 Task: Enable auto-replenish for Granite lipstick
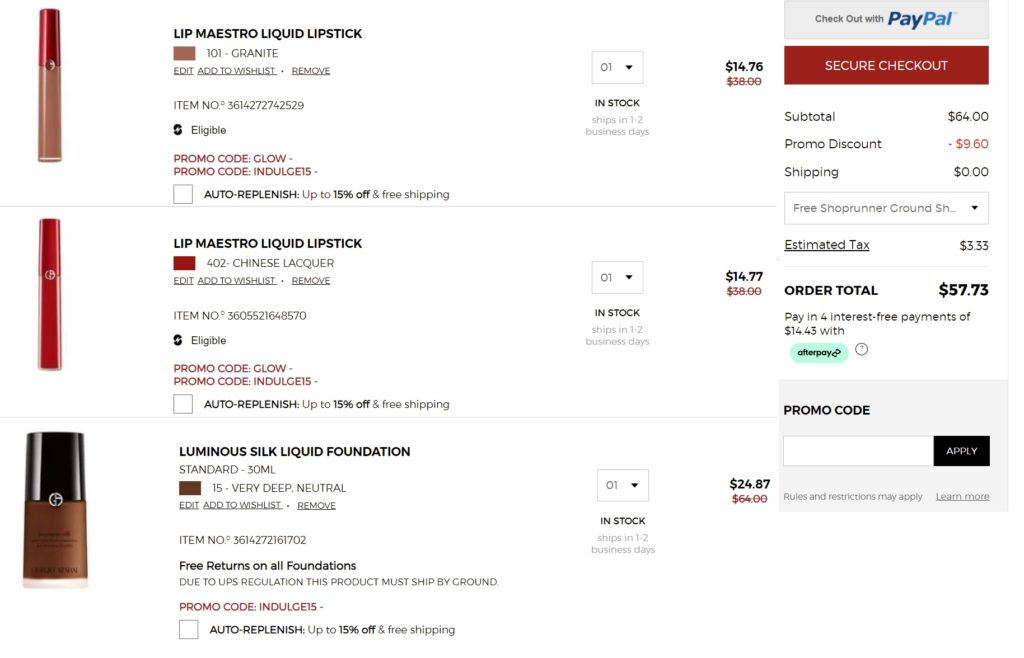coord(183,194)
